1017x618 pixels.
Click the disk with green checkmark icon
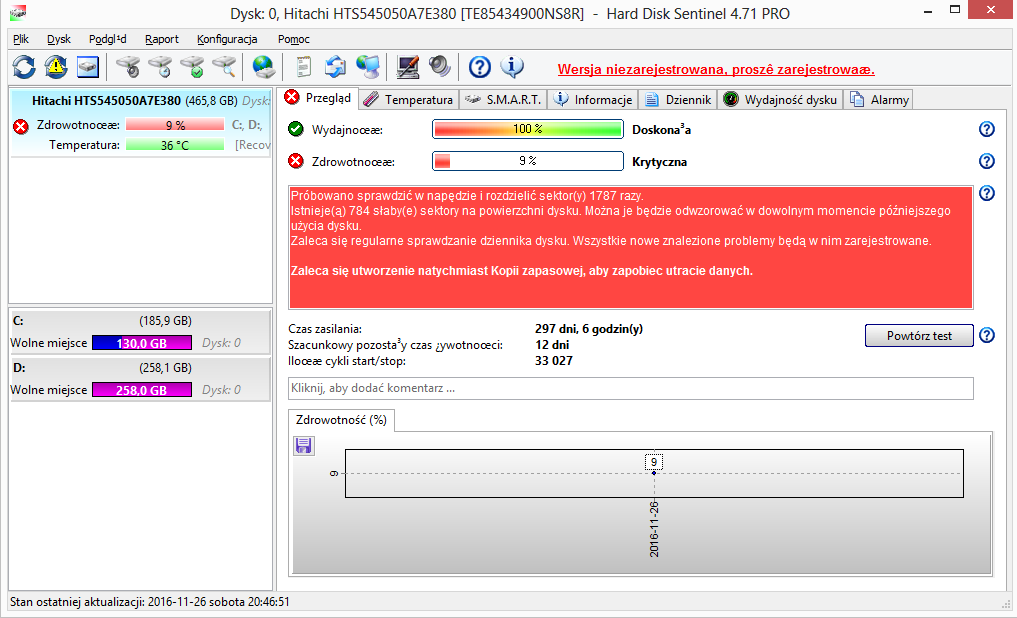[192, 67]
